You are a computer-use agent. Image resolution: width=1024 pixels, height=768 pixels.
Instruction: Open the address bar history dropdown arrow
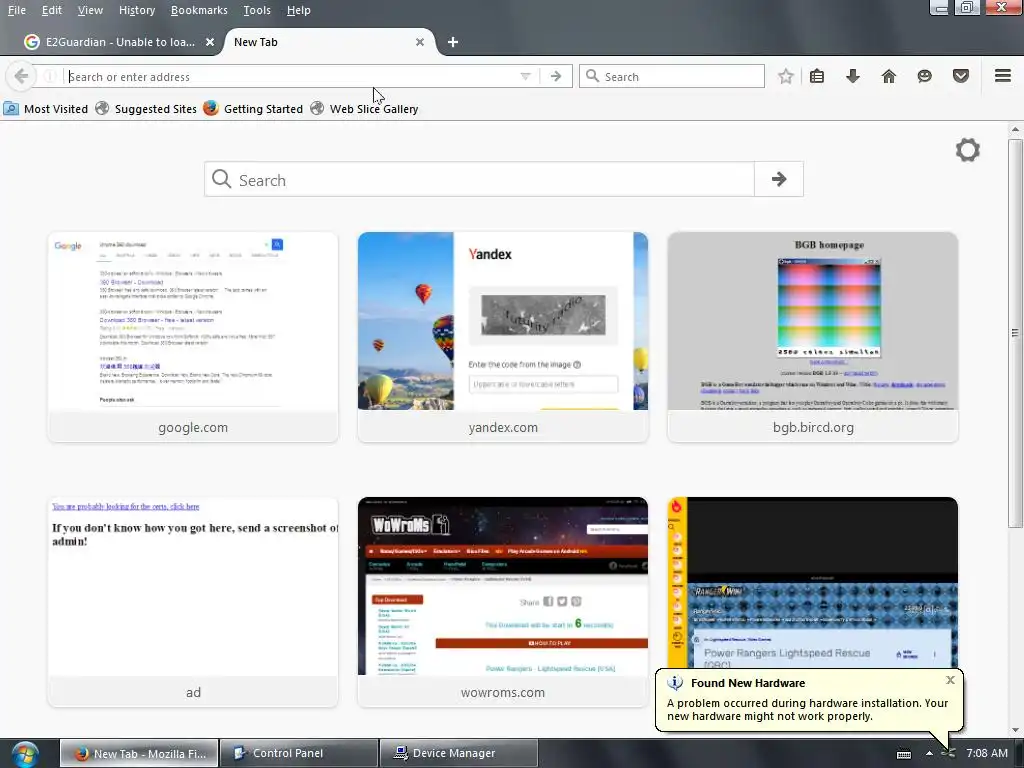pyautogui.click(x=525, y=76)
